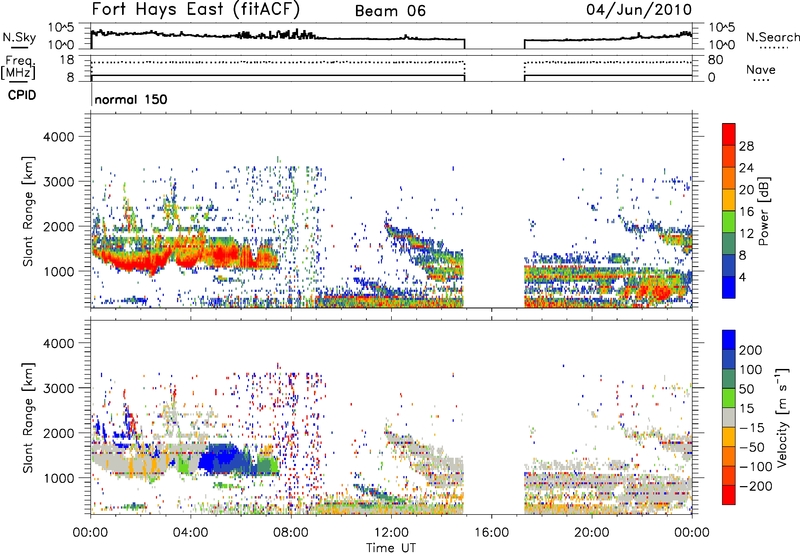Click the 'Power [dB]' colorbar label
This screenshot has height=554, width=800.
point(763,211)
